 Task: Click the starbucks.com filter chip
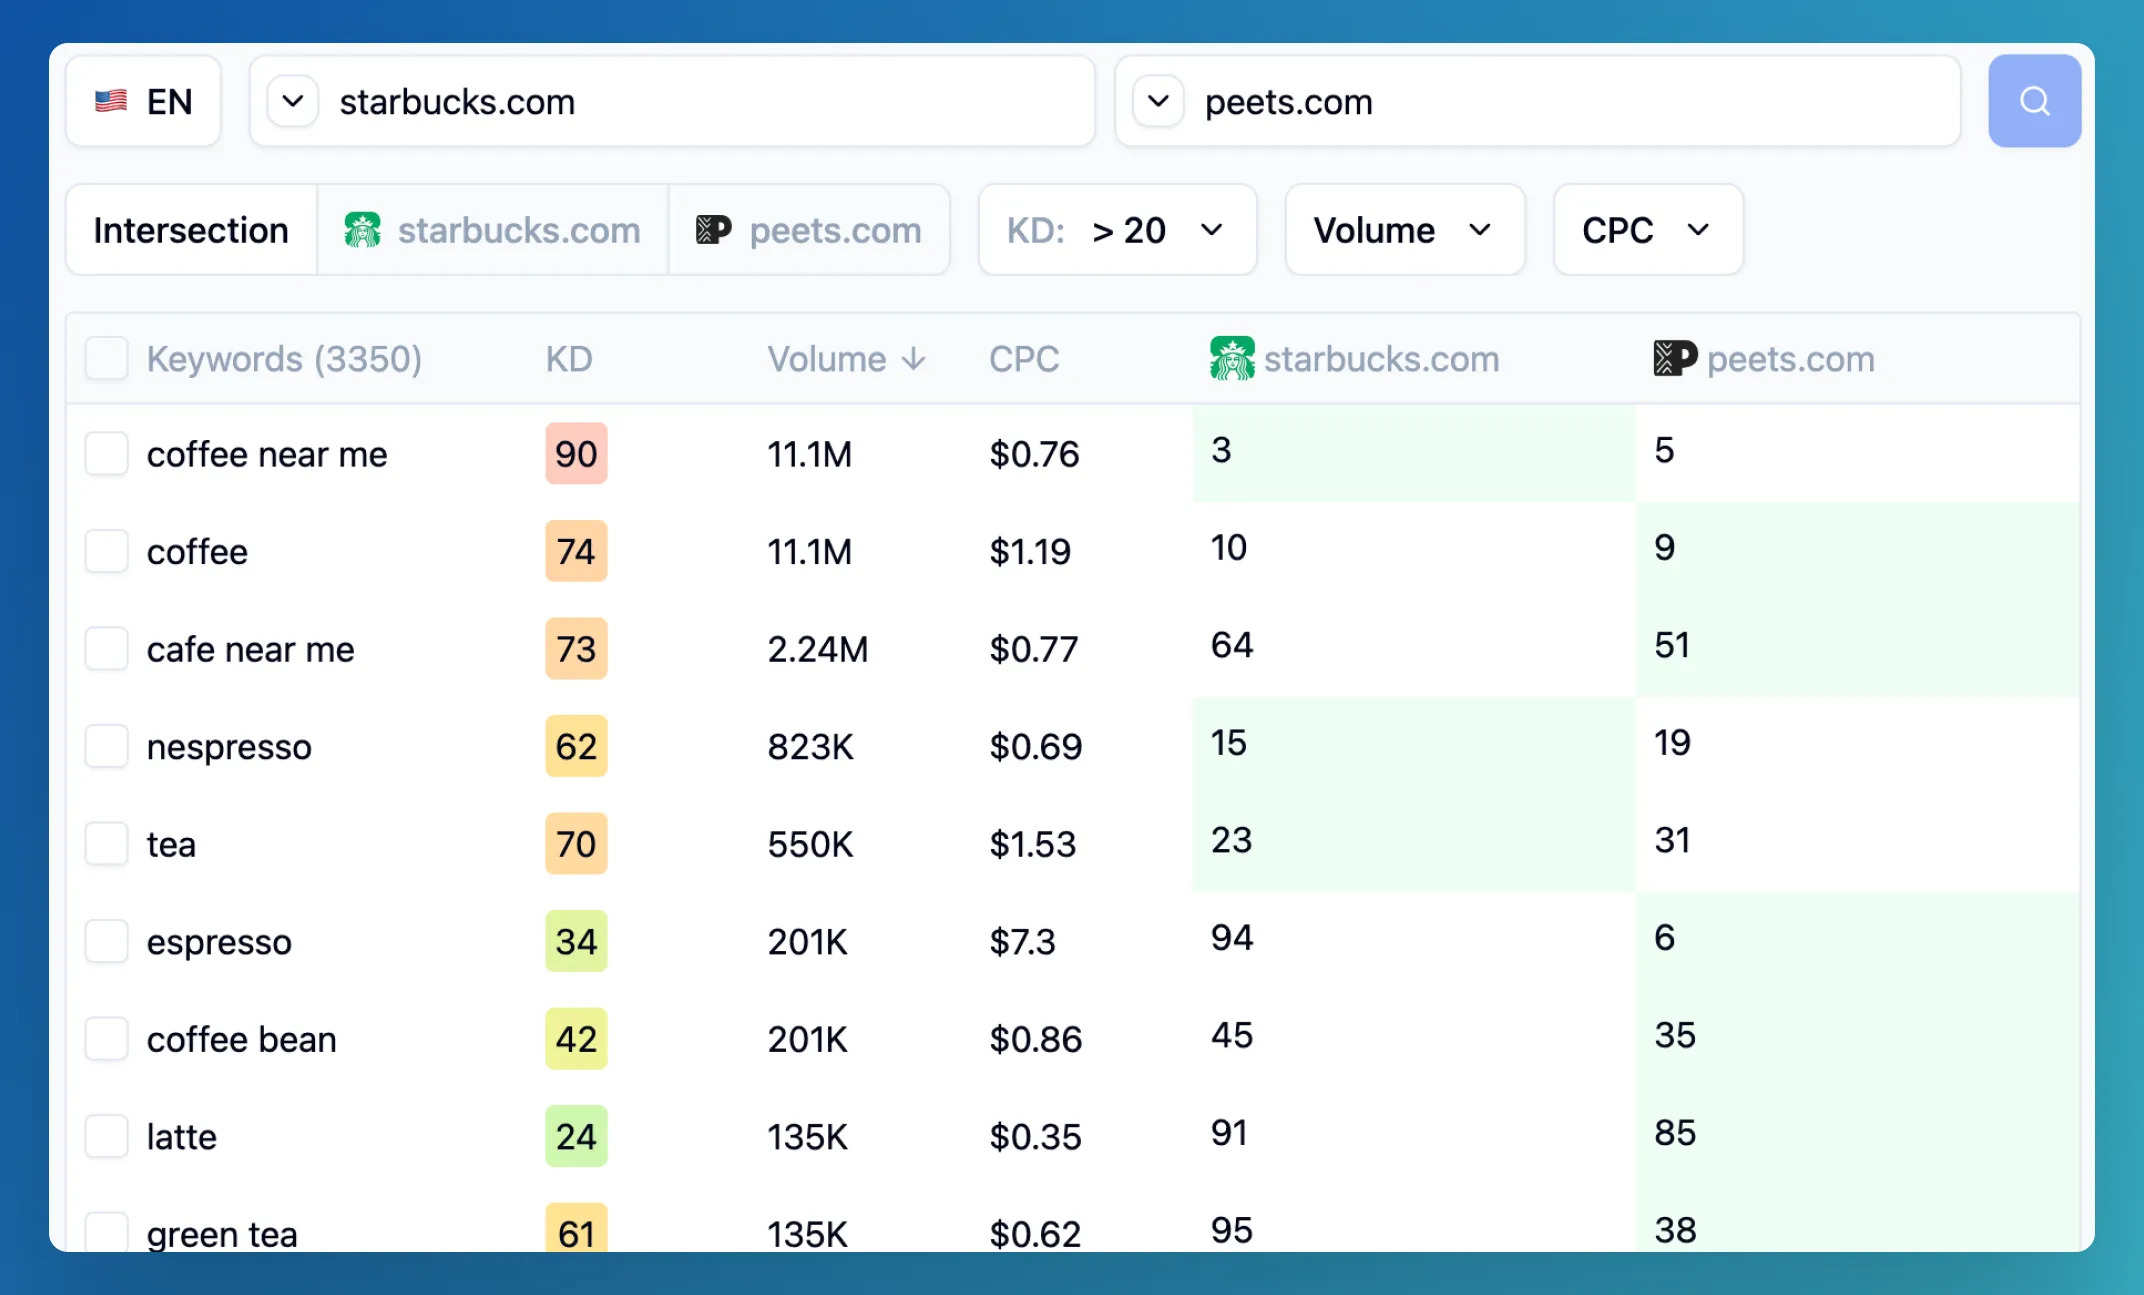(493, 229)
